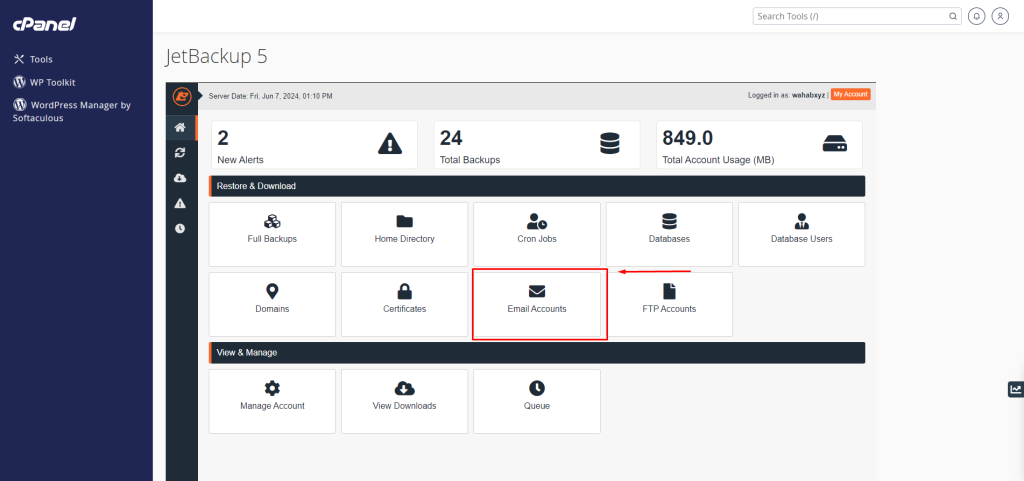Click the cloud download sidebar icon
Image resolution: width=1024 pixels, height=481 pixels.
click(x=180, y=178)
